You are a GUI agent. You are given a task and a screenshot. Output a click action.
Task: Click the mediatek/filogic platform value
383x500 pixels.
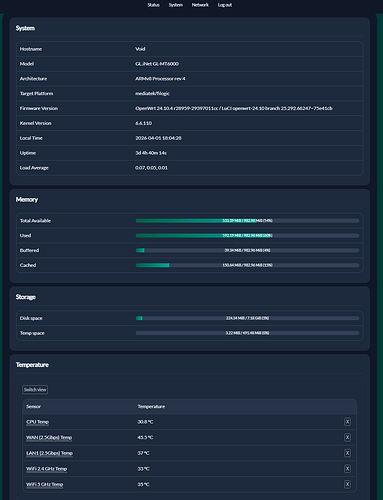pyautogui.click(x=152, y=93)
